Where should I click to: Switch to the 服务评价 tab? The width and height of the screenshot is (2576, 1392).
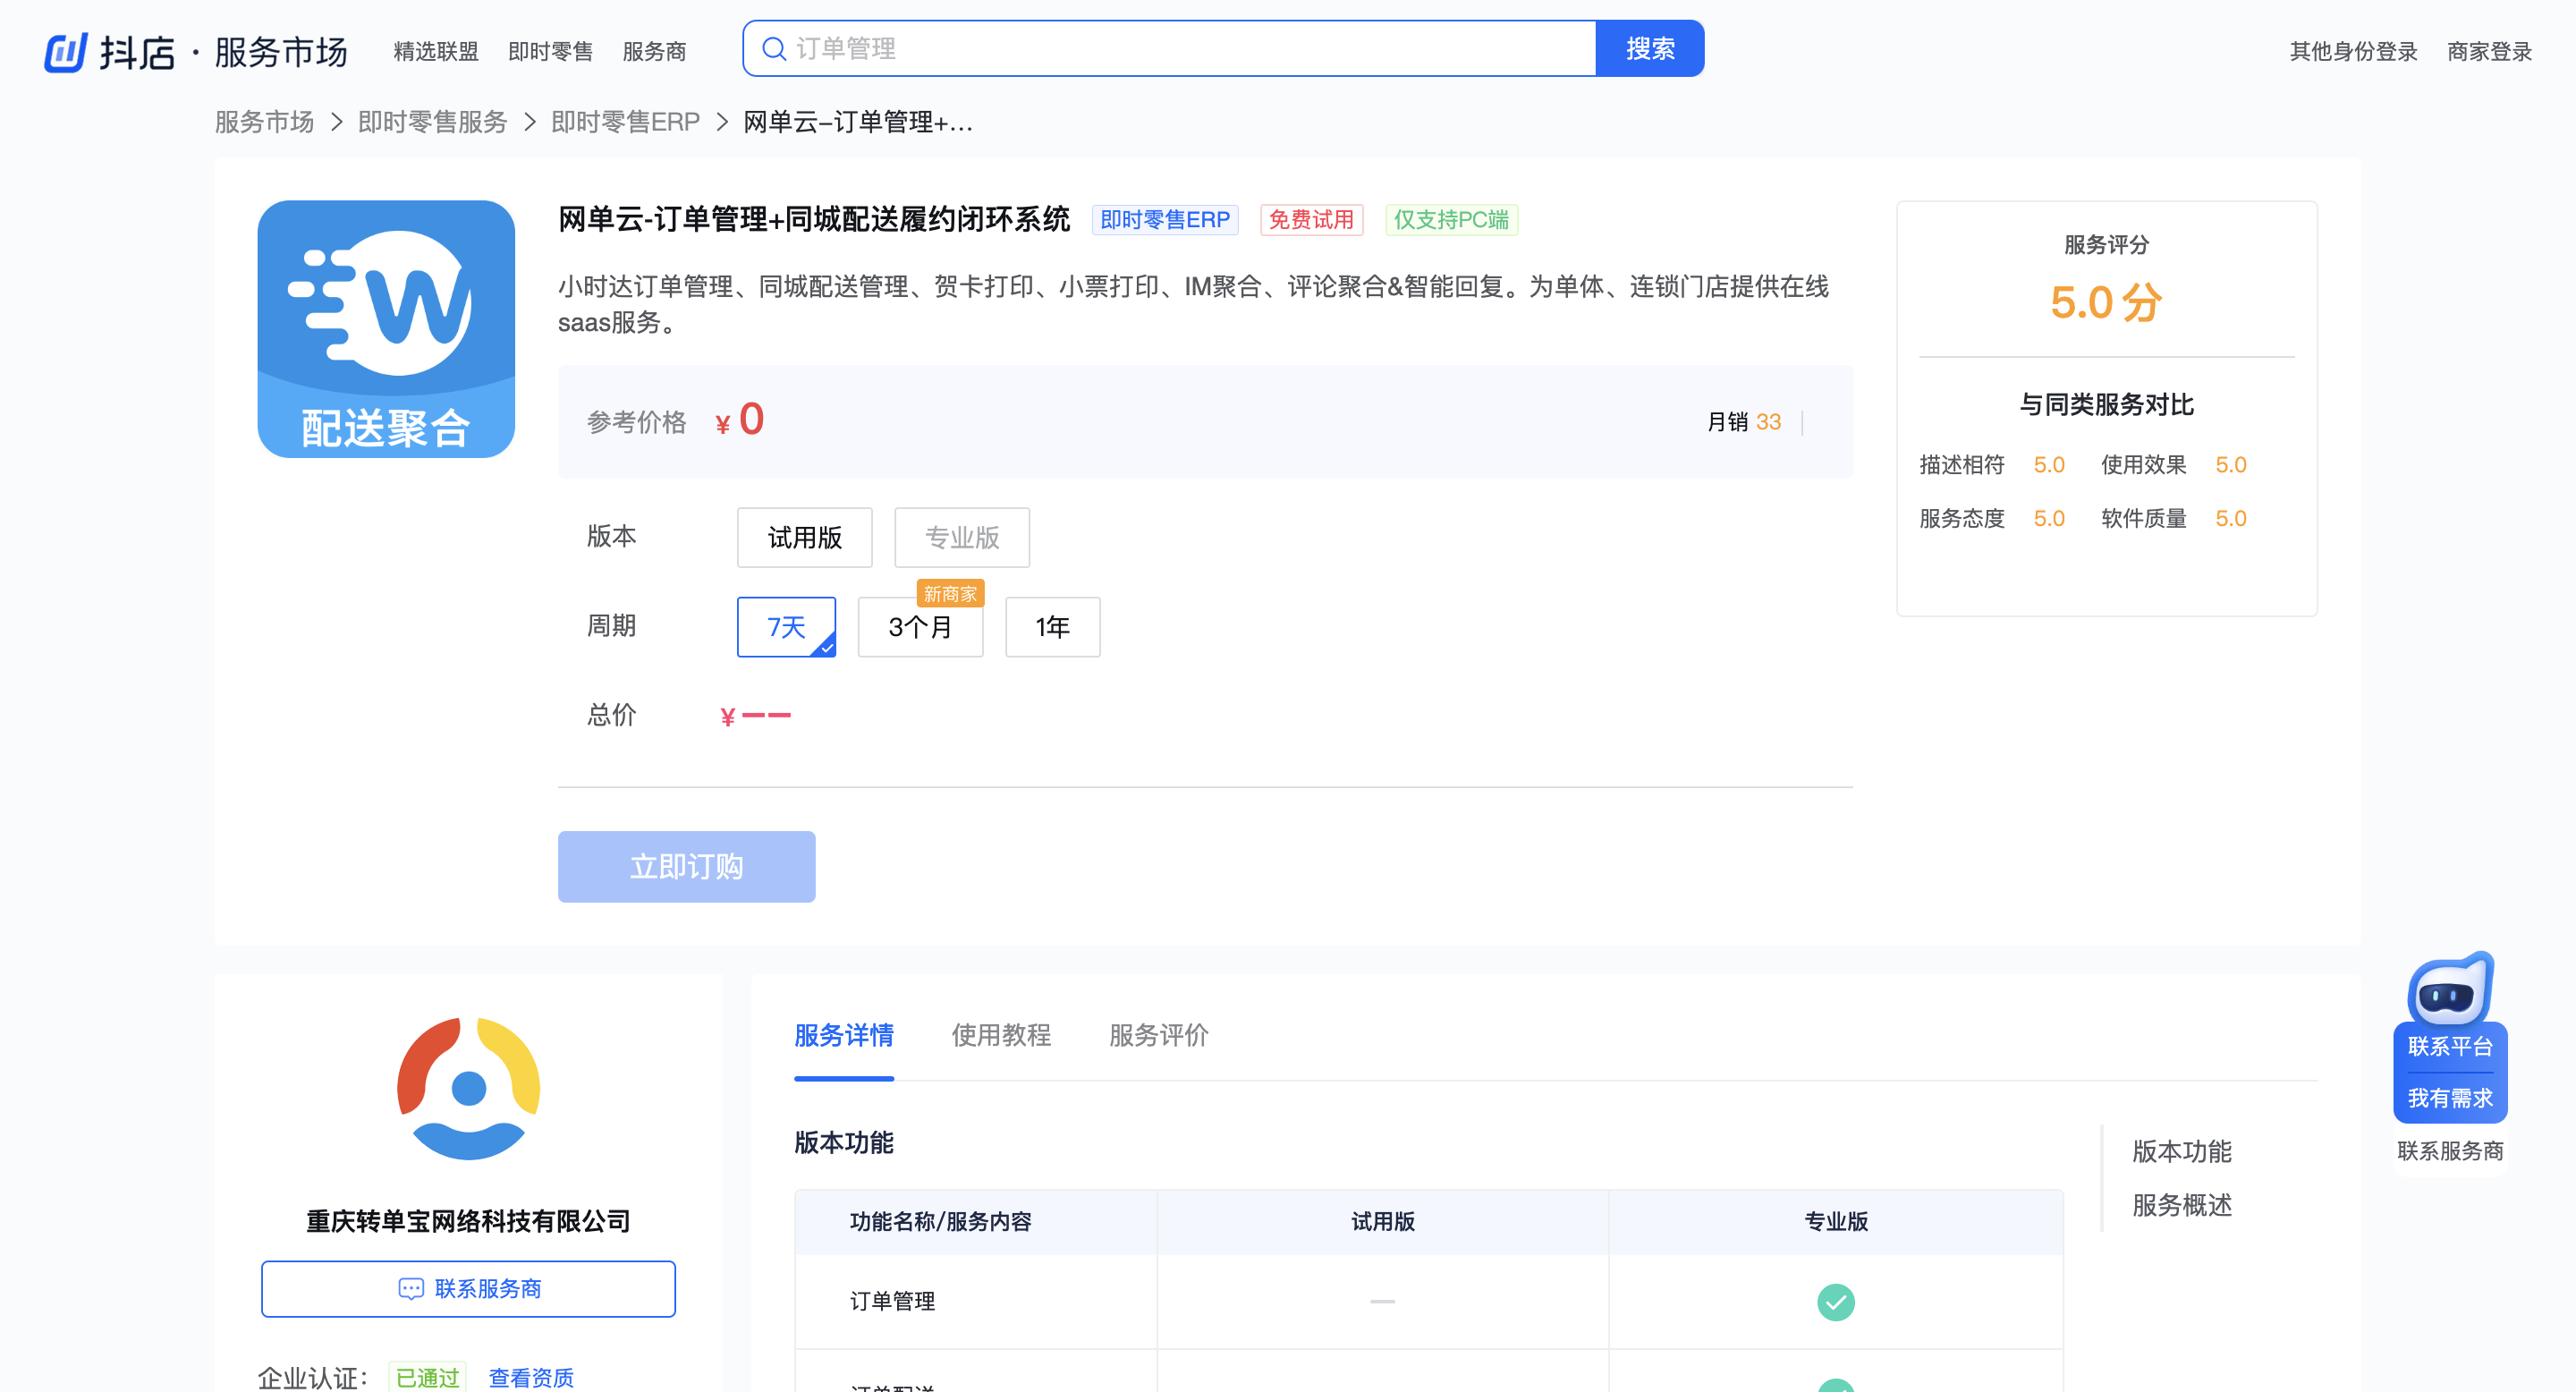pos(1159,1035)
